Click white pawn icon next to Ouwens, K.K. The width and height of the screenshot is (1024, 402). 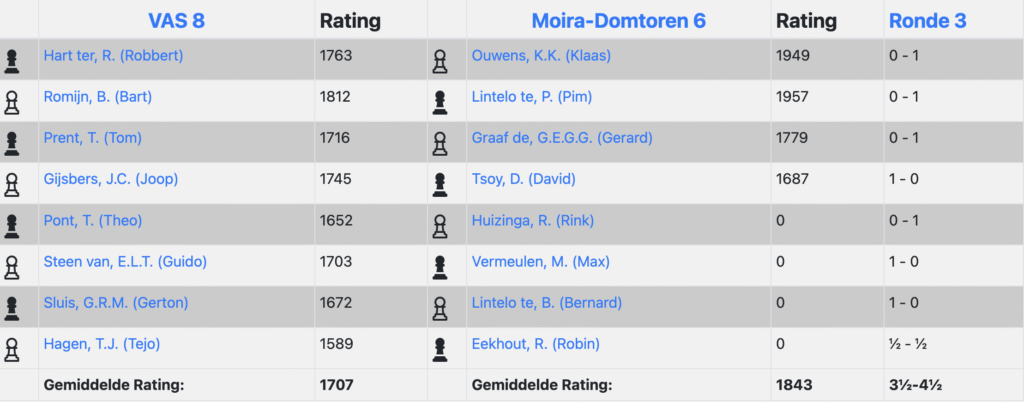click(439, 61)
